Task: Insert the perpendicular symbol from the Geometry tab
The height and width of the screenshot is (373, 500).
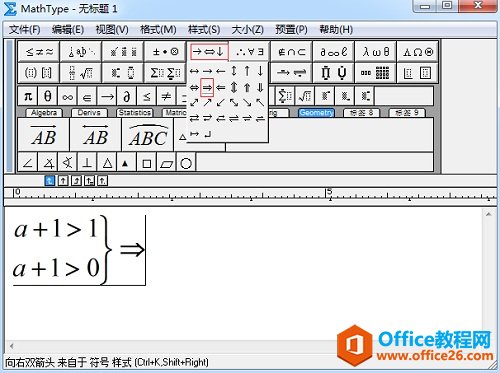Action: click(x=87, y=163)
